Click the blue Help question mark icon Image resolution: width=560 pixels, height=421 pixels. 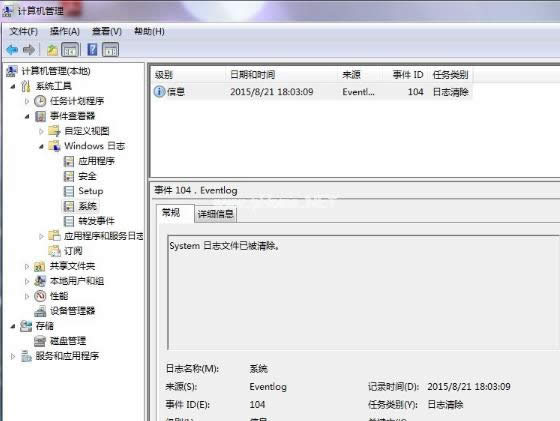point(92,49)
